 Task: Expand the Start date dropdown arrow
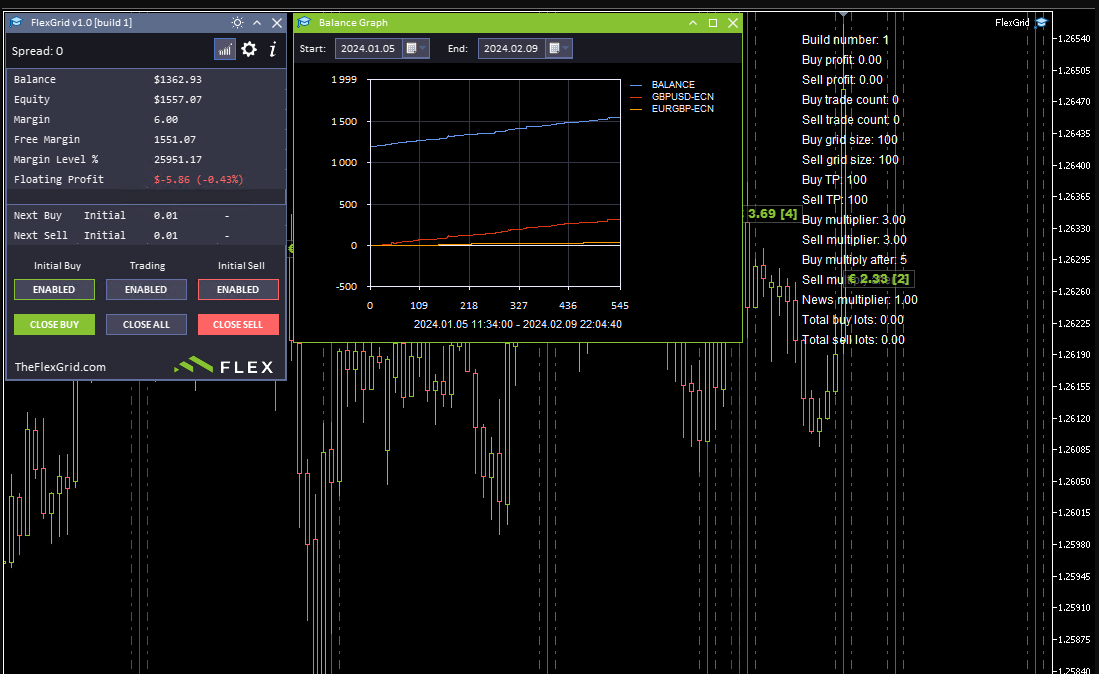[420, 47]
